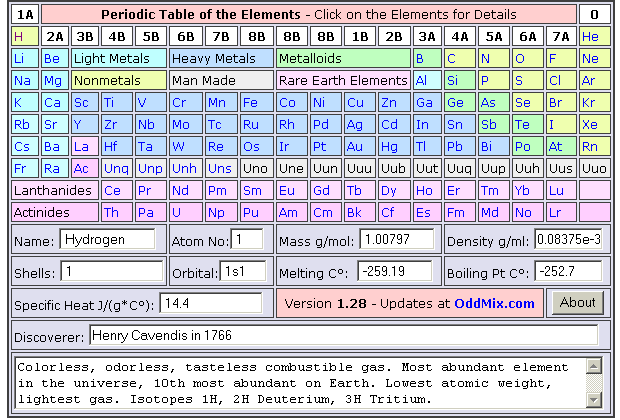Click the Orbital field showing 1s1
The height and width of the screenshot is (420, 620).
point(243,271)
